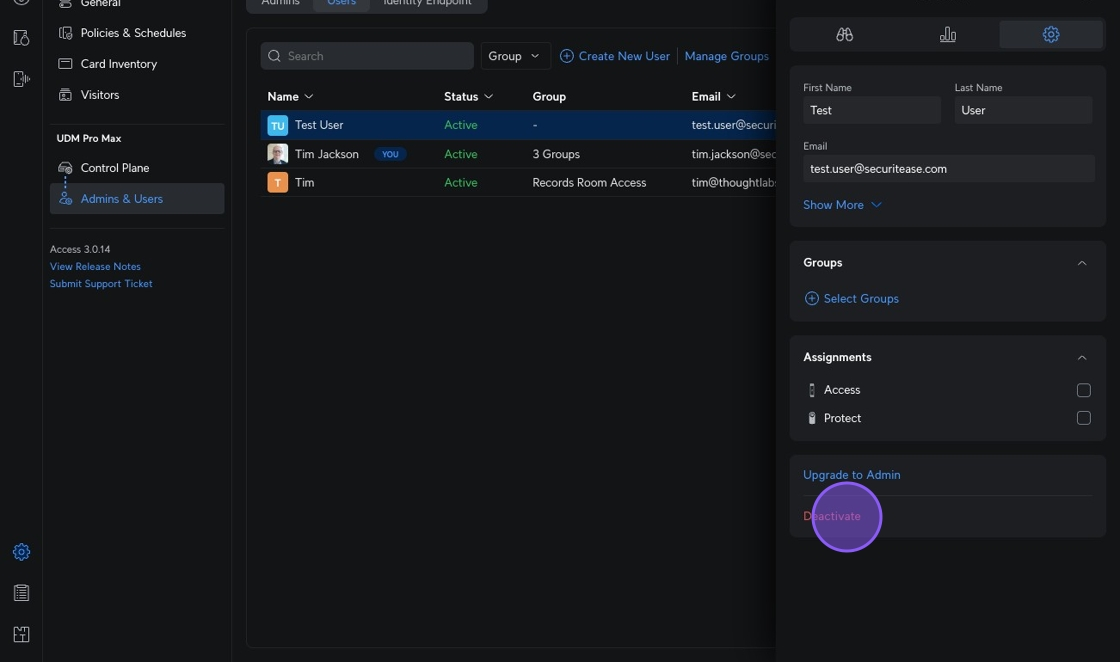Image resolution: width=1120 pixels, height=662 pixels.
Task: Enable the Protect assignment checkbox
Action: [x=1083, y=418]
